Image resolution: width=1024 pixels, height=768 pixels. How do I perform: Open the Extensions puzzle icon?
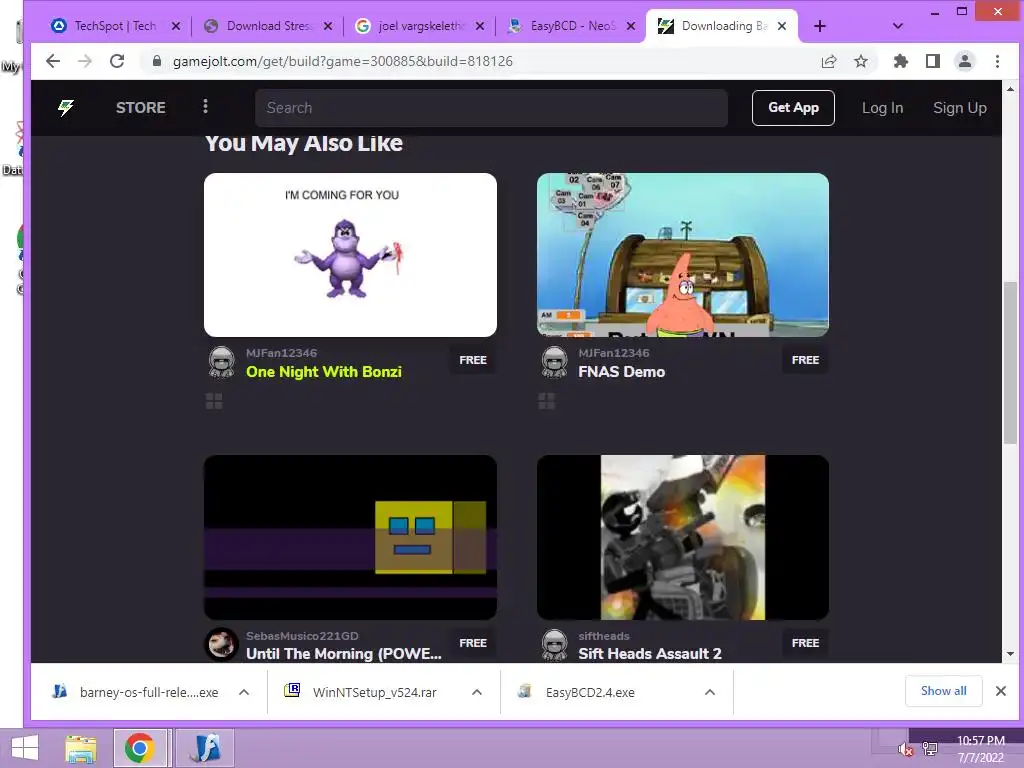[x=901, y=61]
